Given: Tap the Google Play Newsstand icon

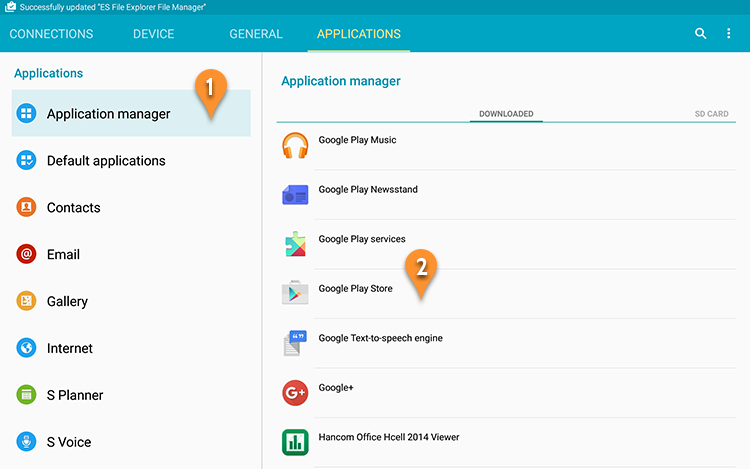Looking at the screenshot, I should (x=295, y=195).
